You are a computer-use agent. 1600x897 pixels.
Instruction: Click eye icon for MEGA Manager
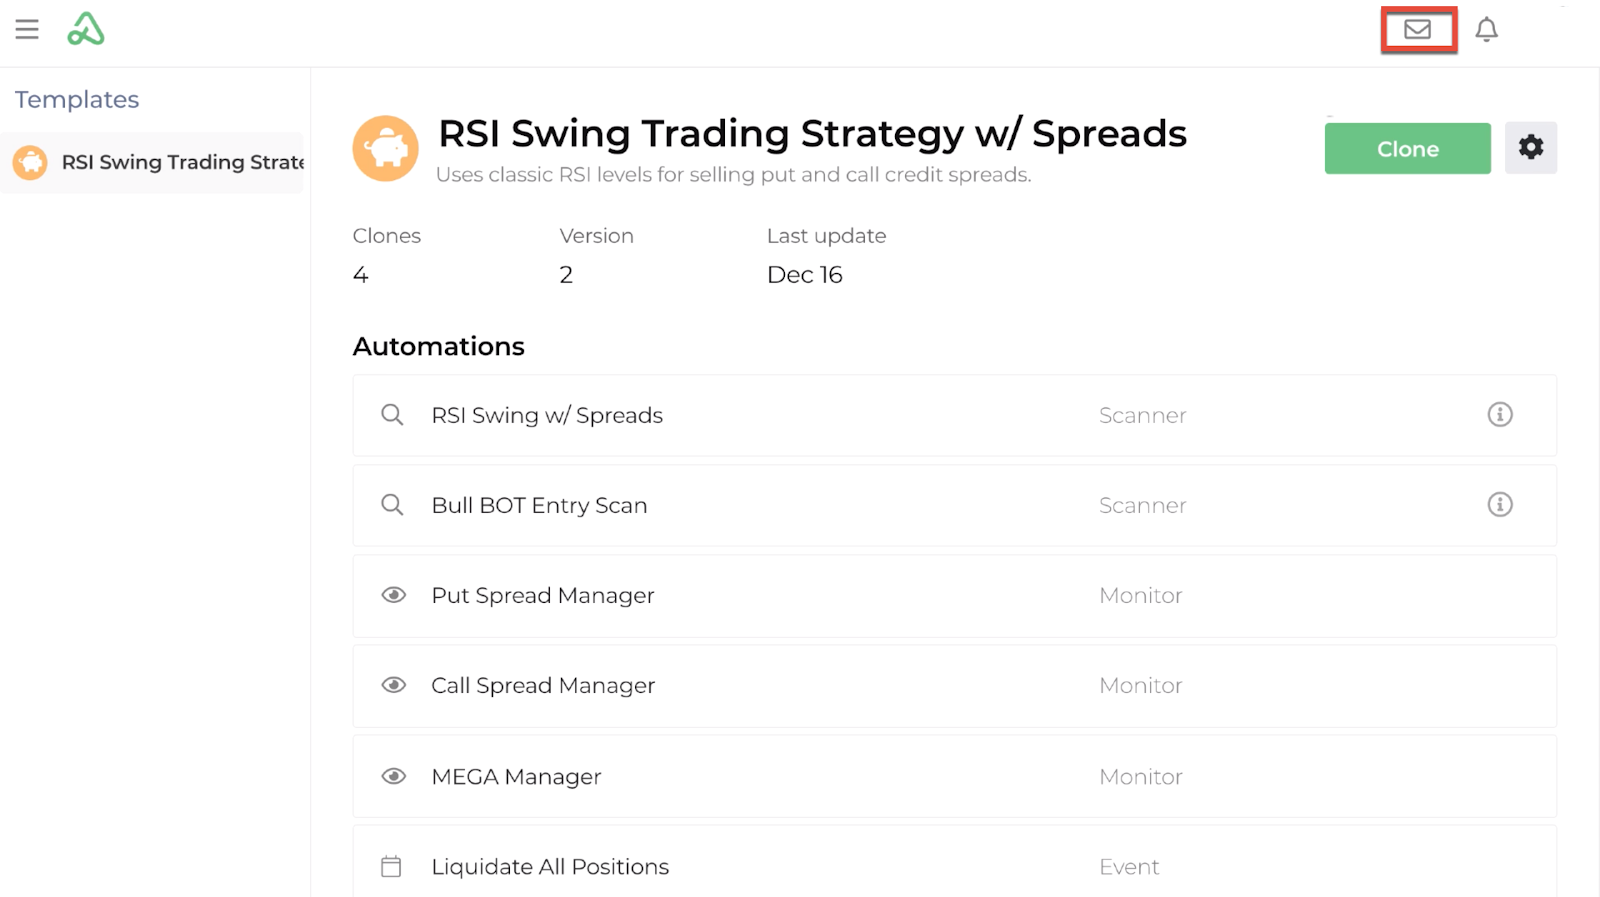tap(393, 777)
